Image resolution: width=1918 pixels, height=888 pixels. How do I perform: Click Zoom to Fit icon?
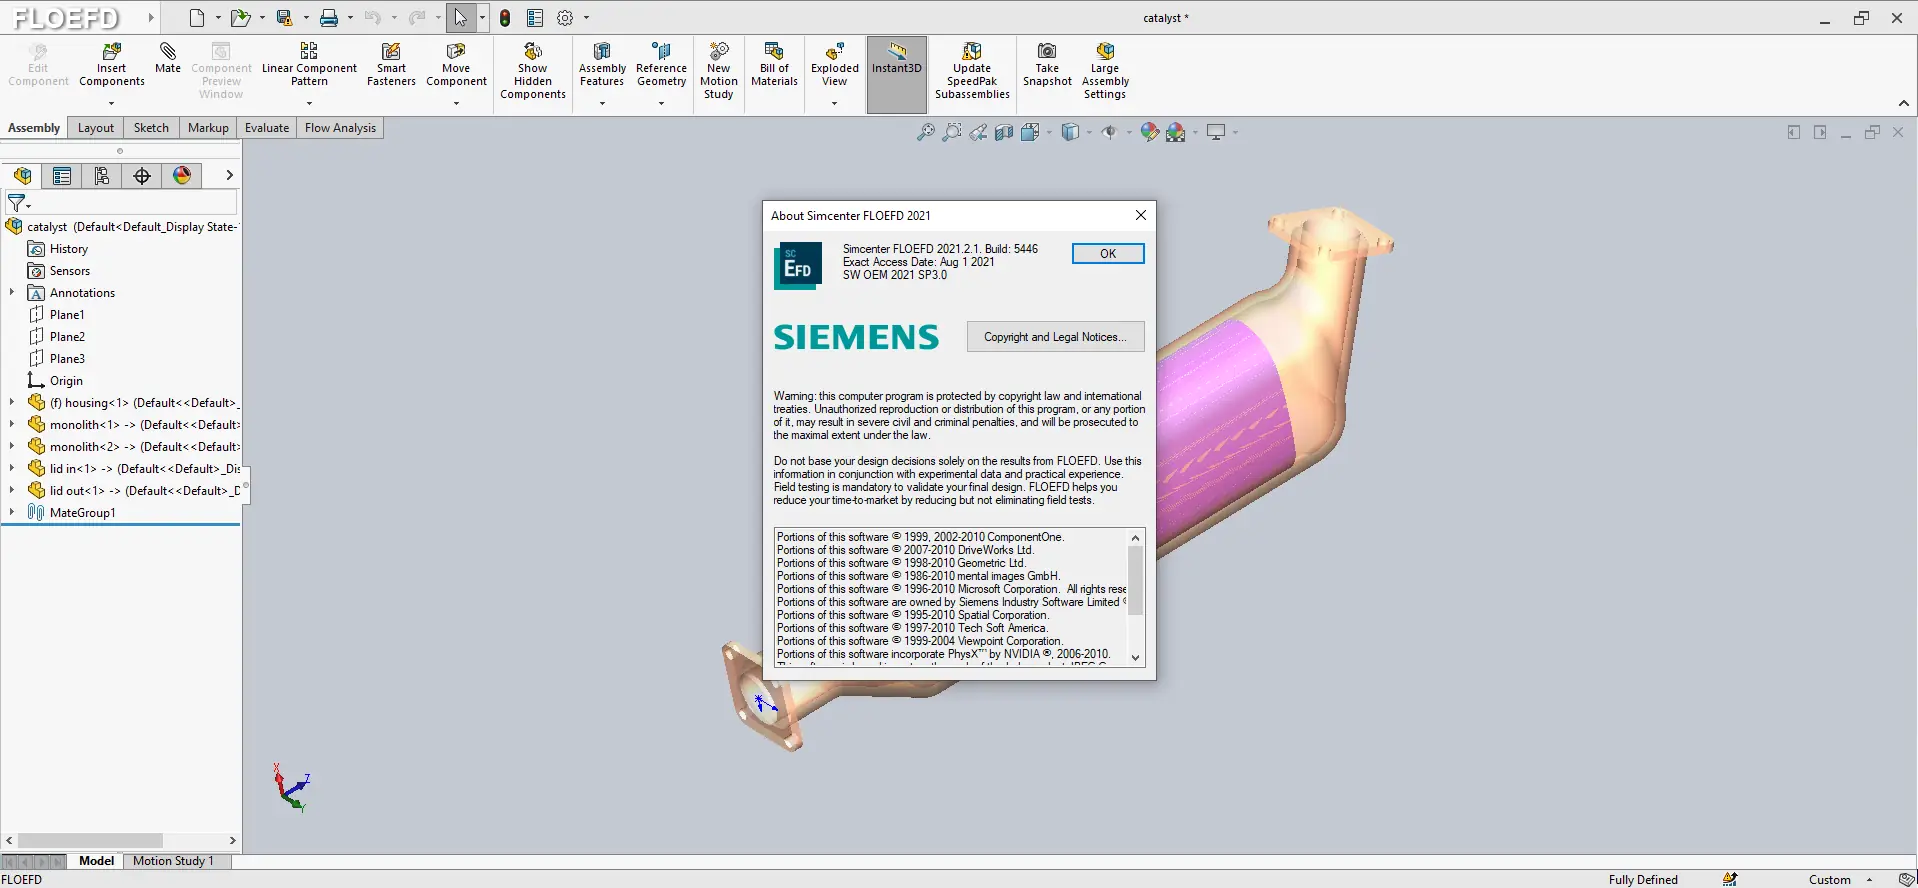[926, 132]
